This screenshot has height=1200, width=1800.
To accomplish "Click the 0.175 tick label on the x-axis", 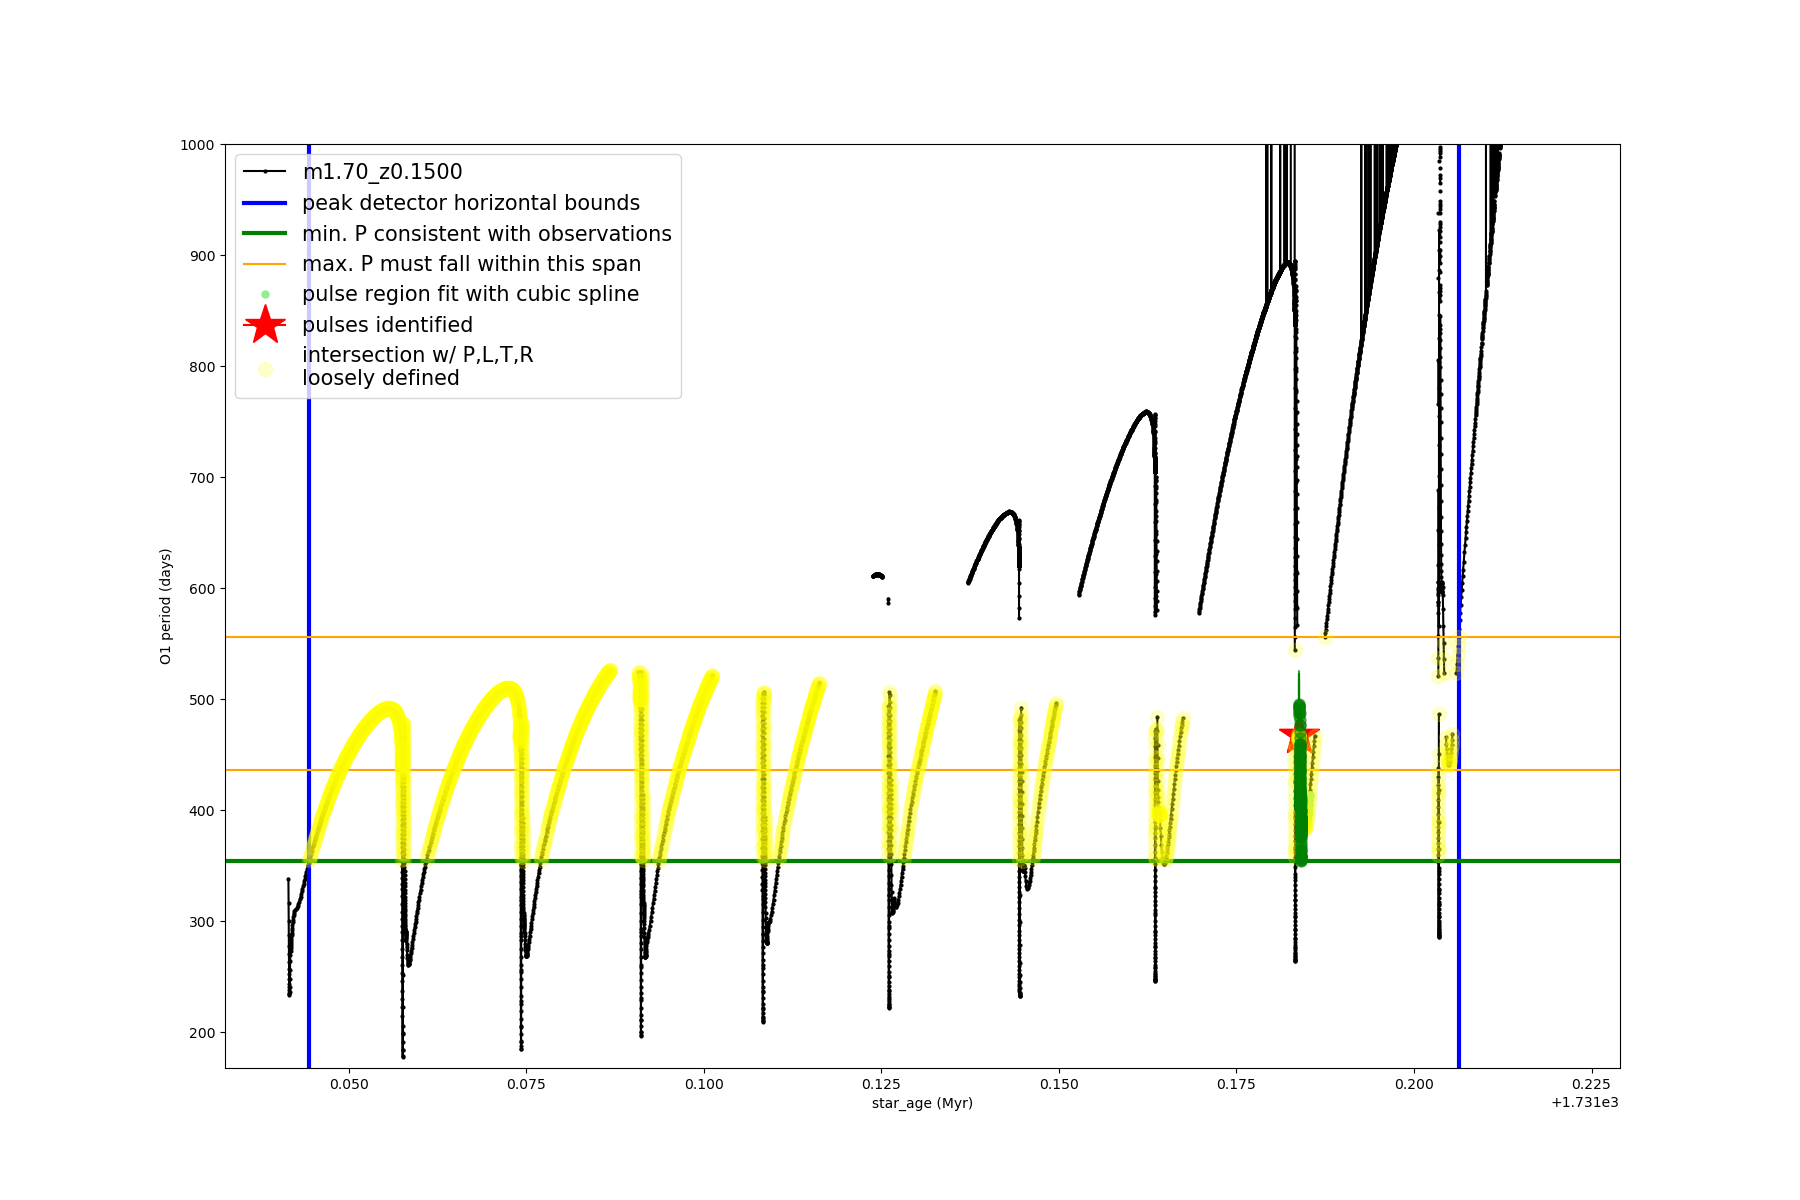I will coord(1236,1084).
